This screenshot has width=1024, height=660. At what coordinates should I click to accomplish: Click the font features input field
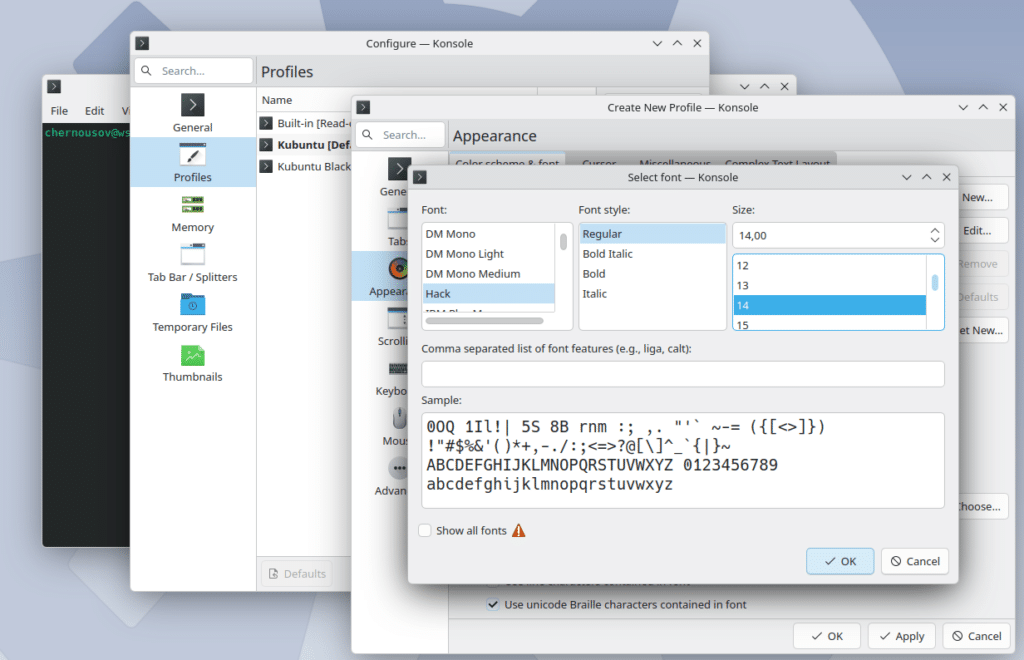[682, 374]
